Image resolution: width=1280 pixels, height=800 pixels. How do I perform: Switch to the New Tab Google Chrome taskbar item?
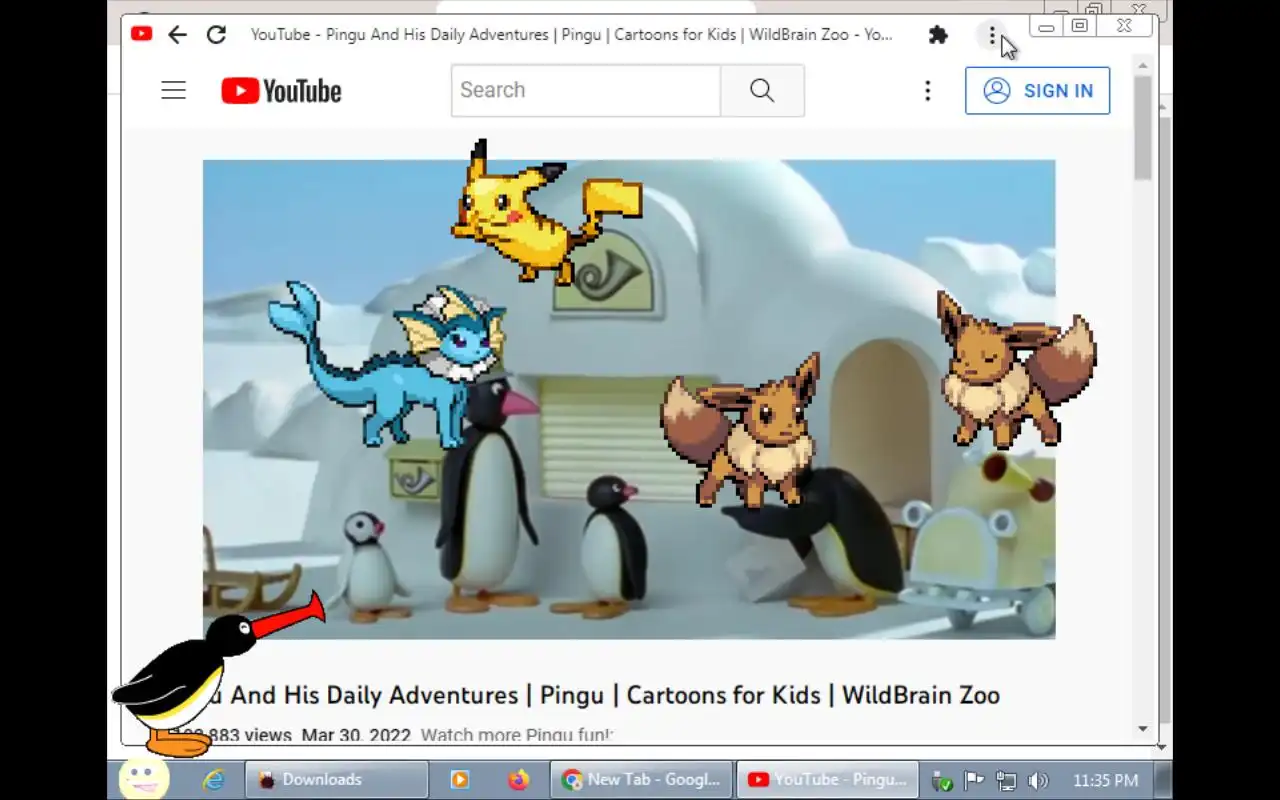[642, 780]
